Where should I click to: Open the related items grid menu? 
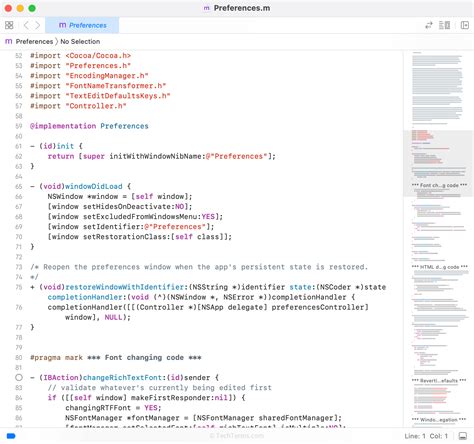(x=9, y=25)
